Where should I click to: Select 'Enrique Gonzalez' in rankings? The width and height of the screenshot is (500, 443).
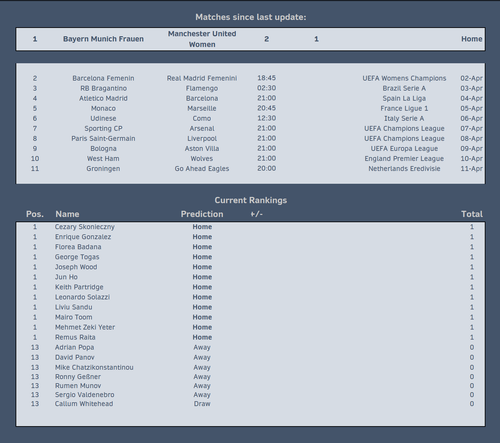coord(83,237)
